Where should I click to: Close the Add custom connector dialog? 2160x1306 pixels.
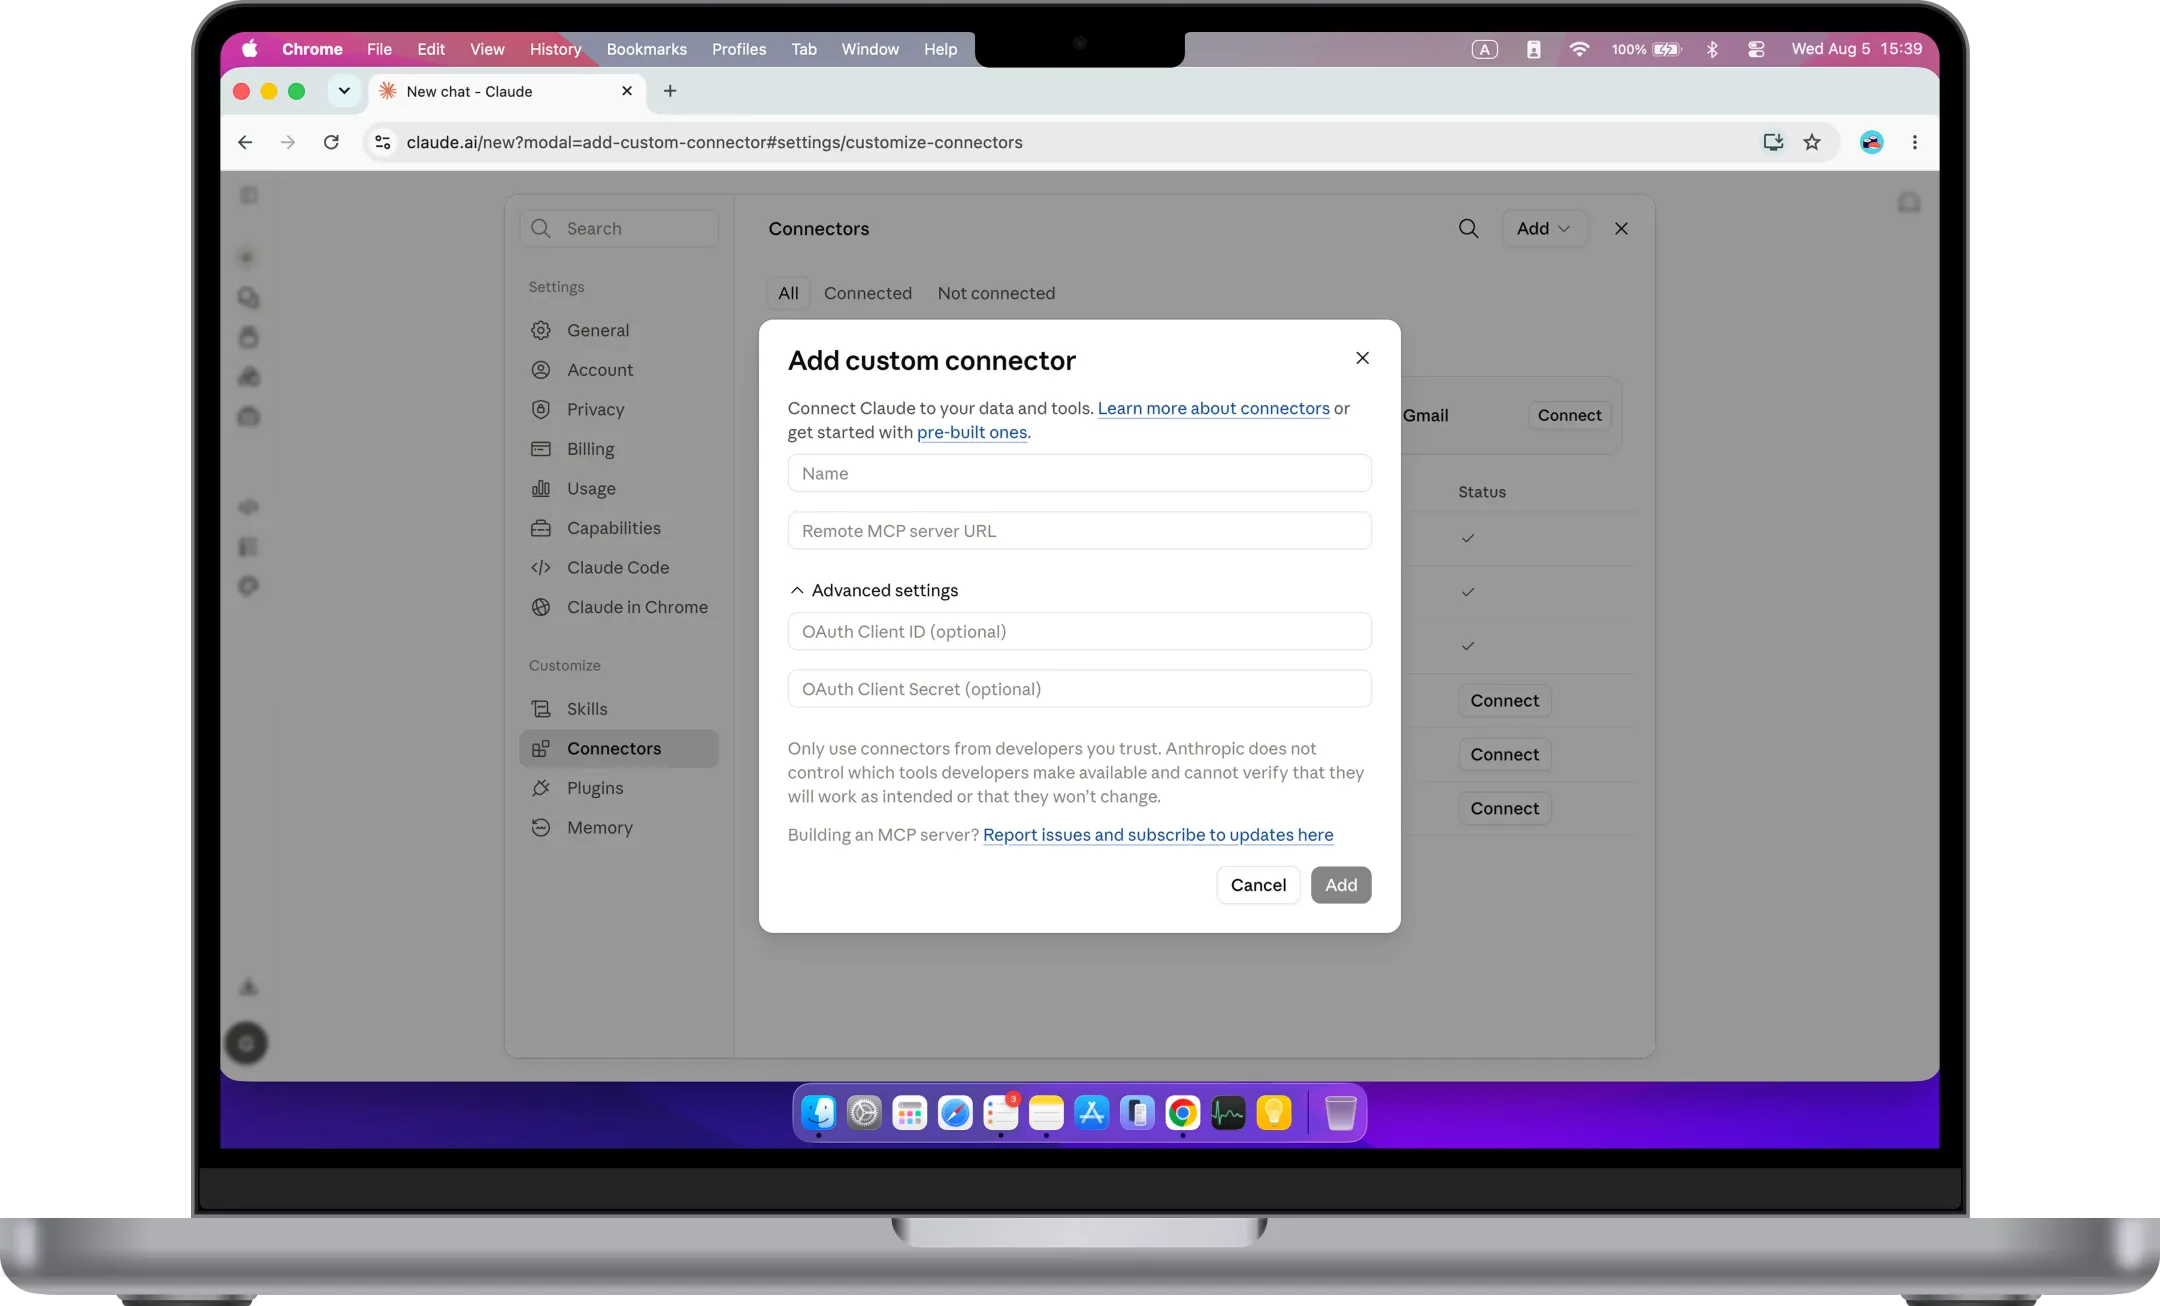coord(1362,358)
